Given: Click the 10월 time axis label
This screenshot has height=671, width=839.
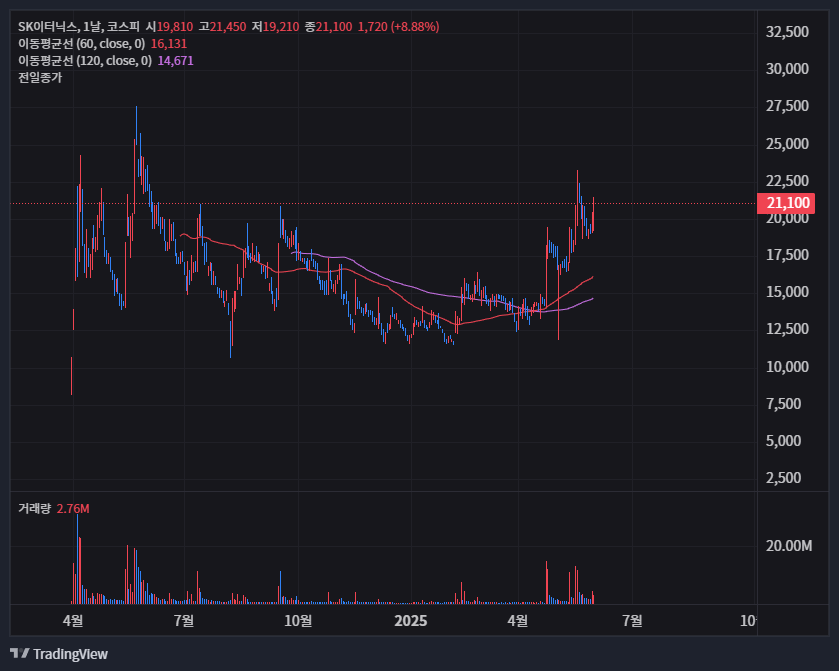Looking at the screenshot, I should pyautogui.click(x=298, y=621).
